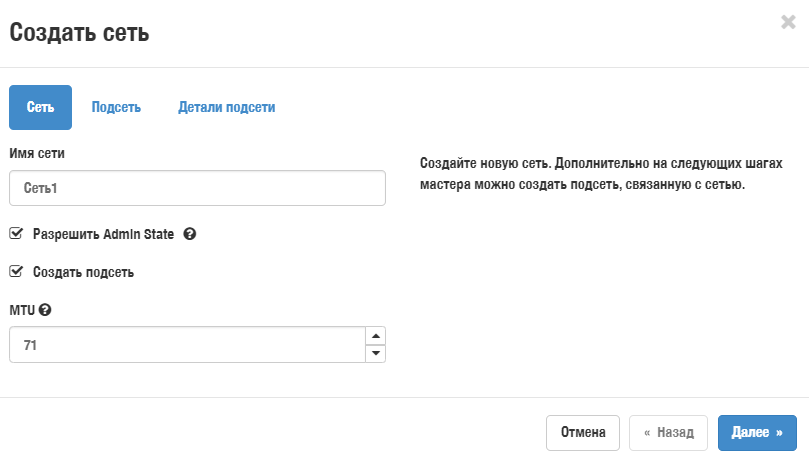Viewport: 809px width, 462px height.
Task: Click the MTU help question-mark icon
Action: click(x=45, y=310)
